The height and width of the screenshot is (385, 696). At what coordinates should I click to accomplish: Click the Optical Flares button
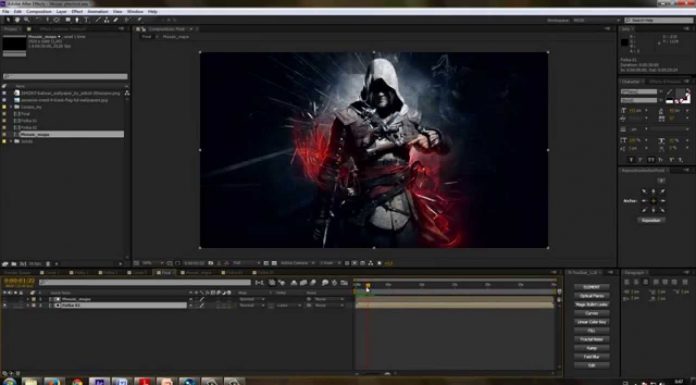coord(591,296)
